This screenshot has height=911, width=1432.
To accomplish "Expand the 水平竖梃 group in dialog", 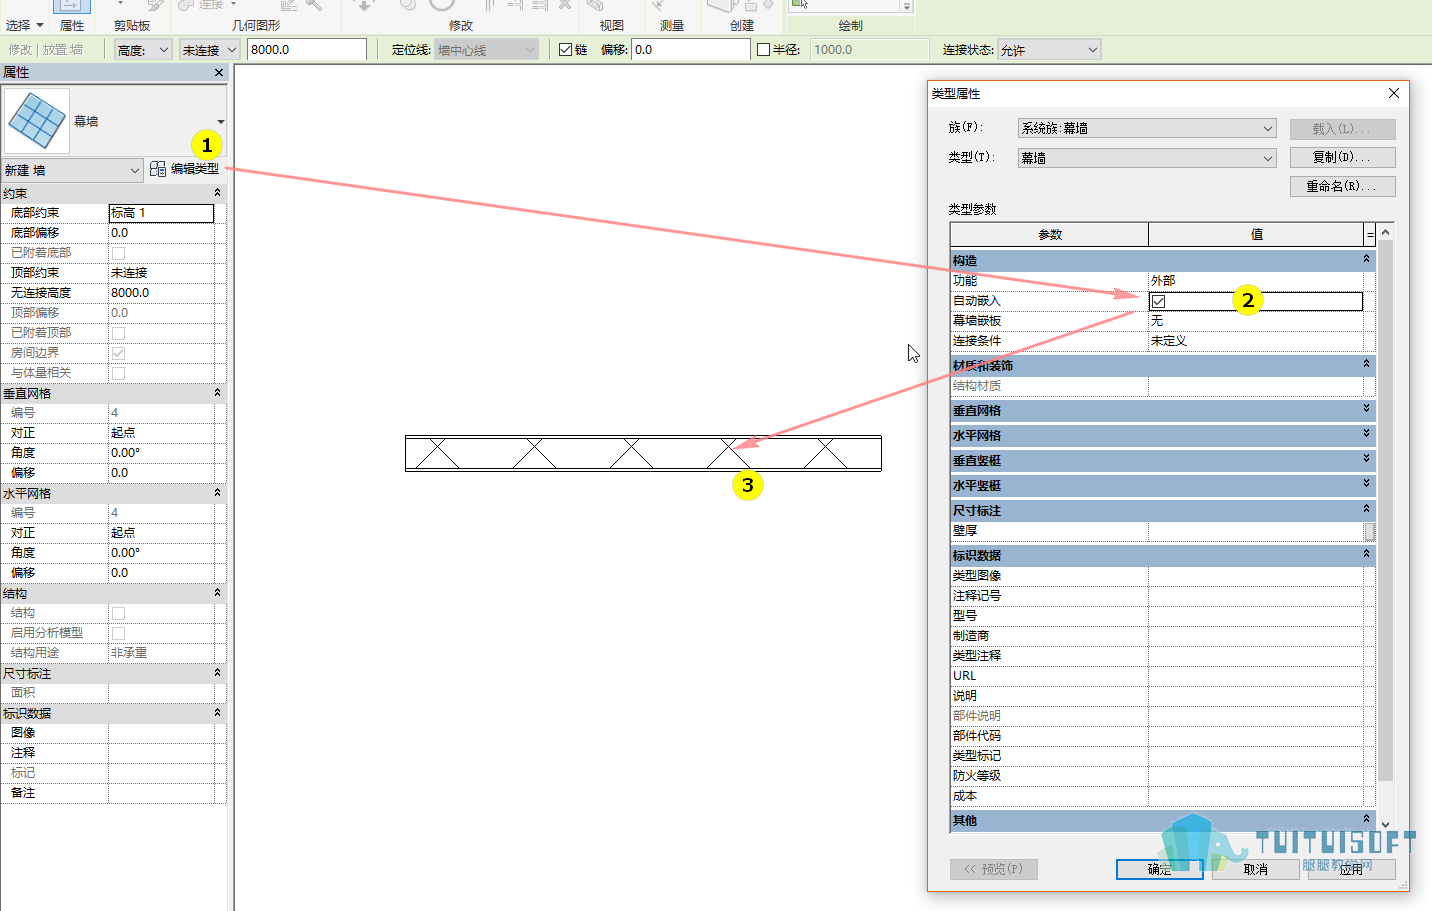I will coord(1366,484).
